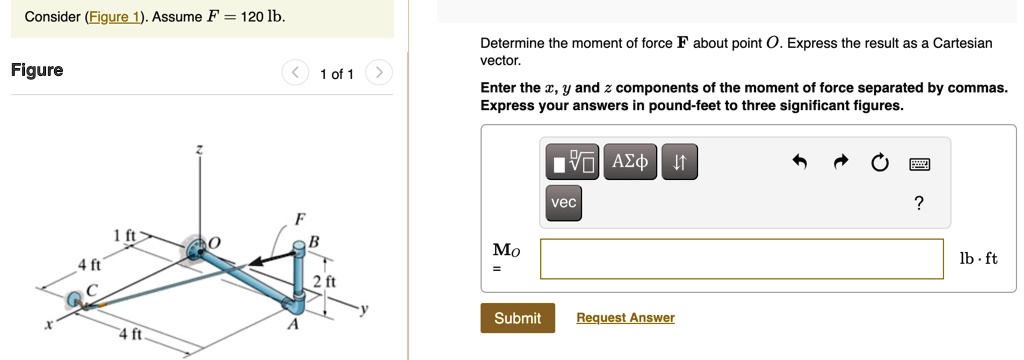Open the templates and square-root math palette
This screenshot has width=1024, height=360.
pos(573,161)
